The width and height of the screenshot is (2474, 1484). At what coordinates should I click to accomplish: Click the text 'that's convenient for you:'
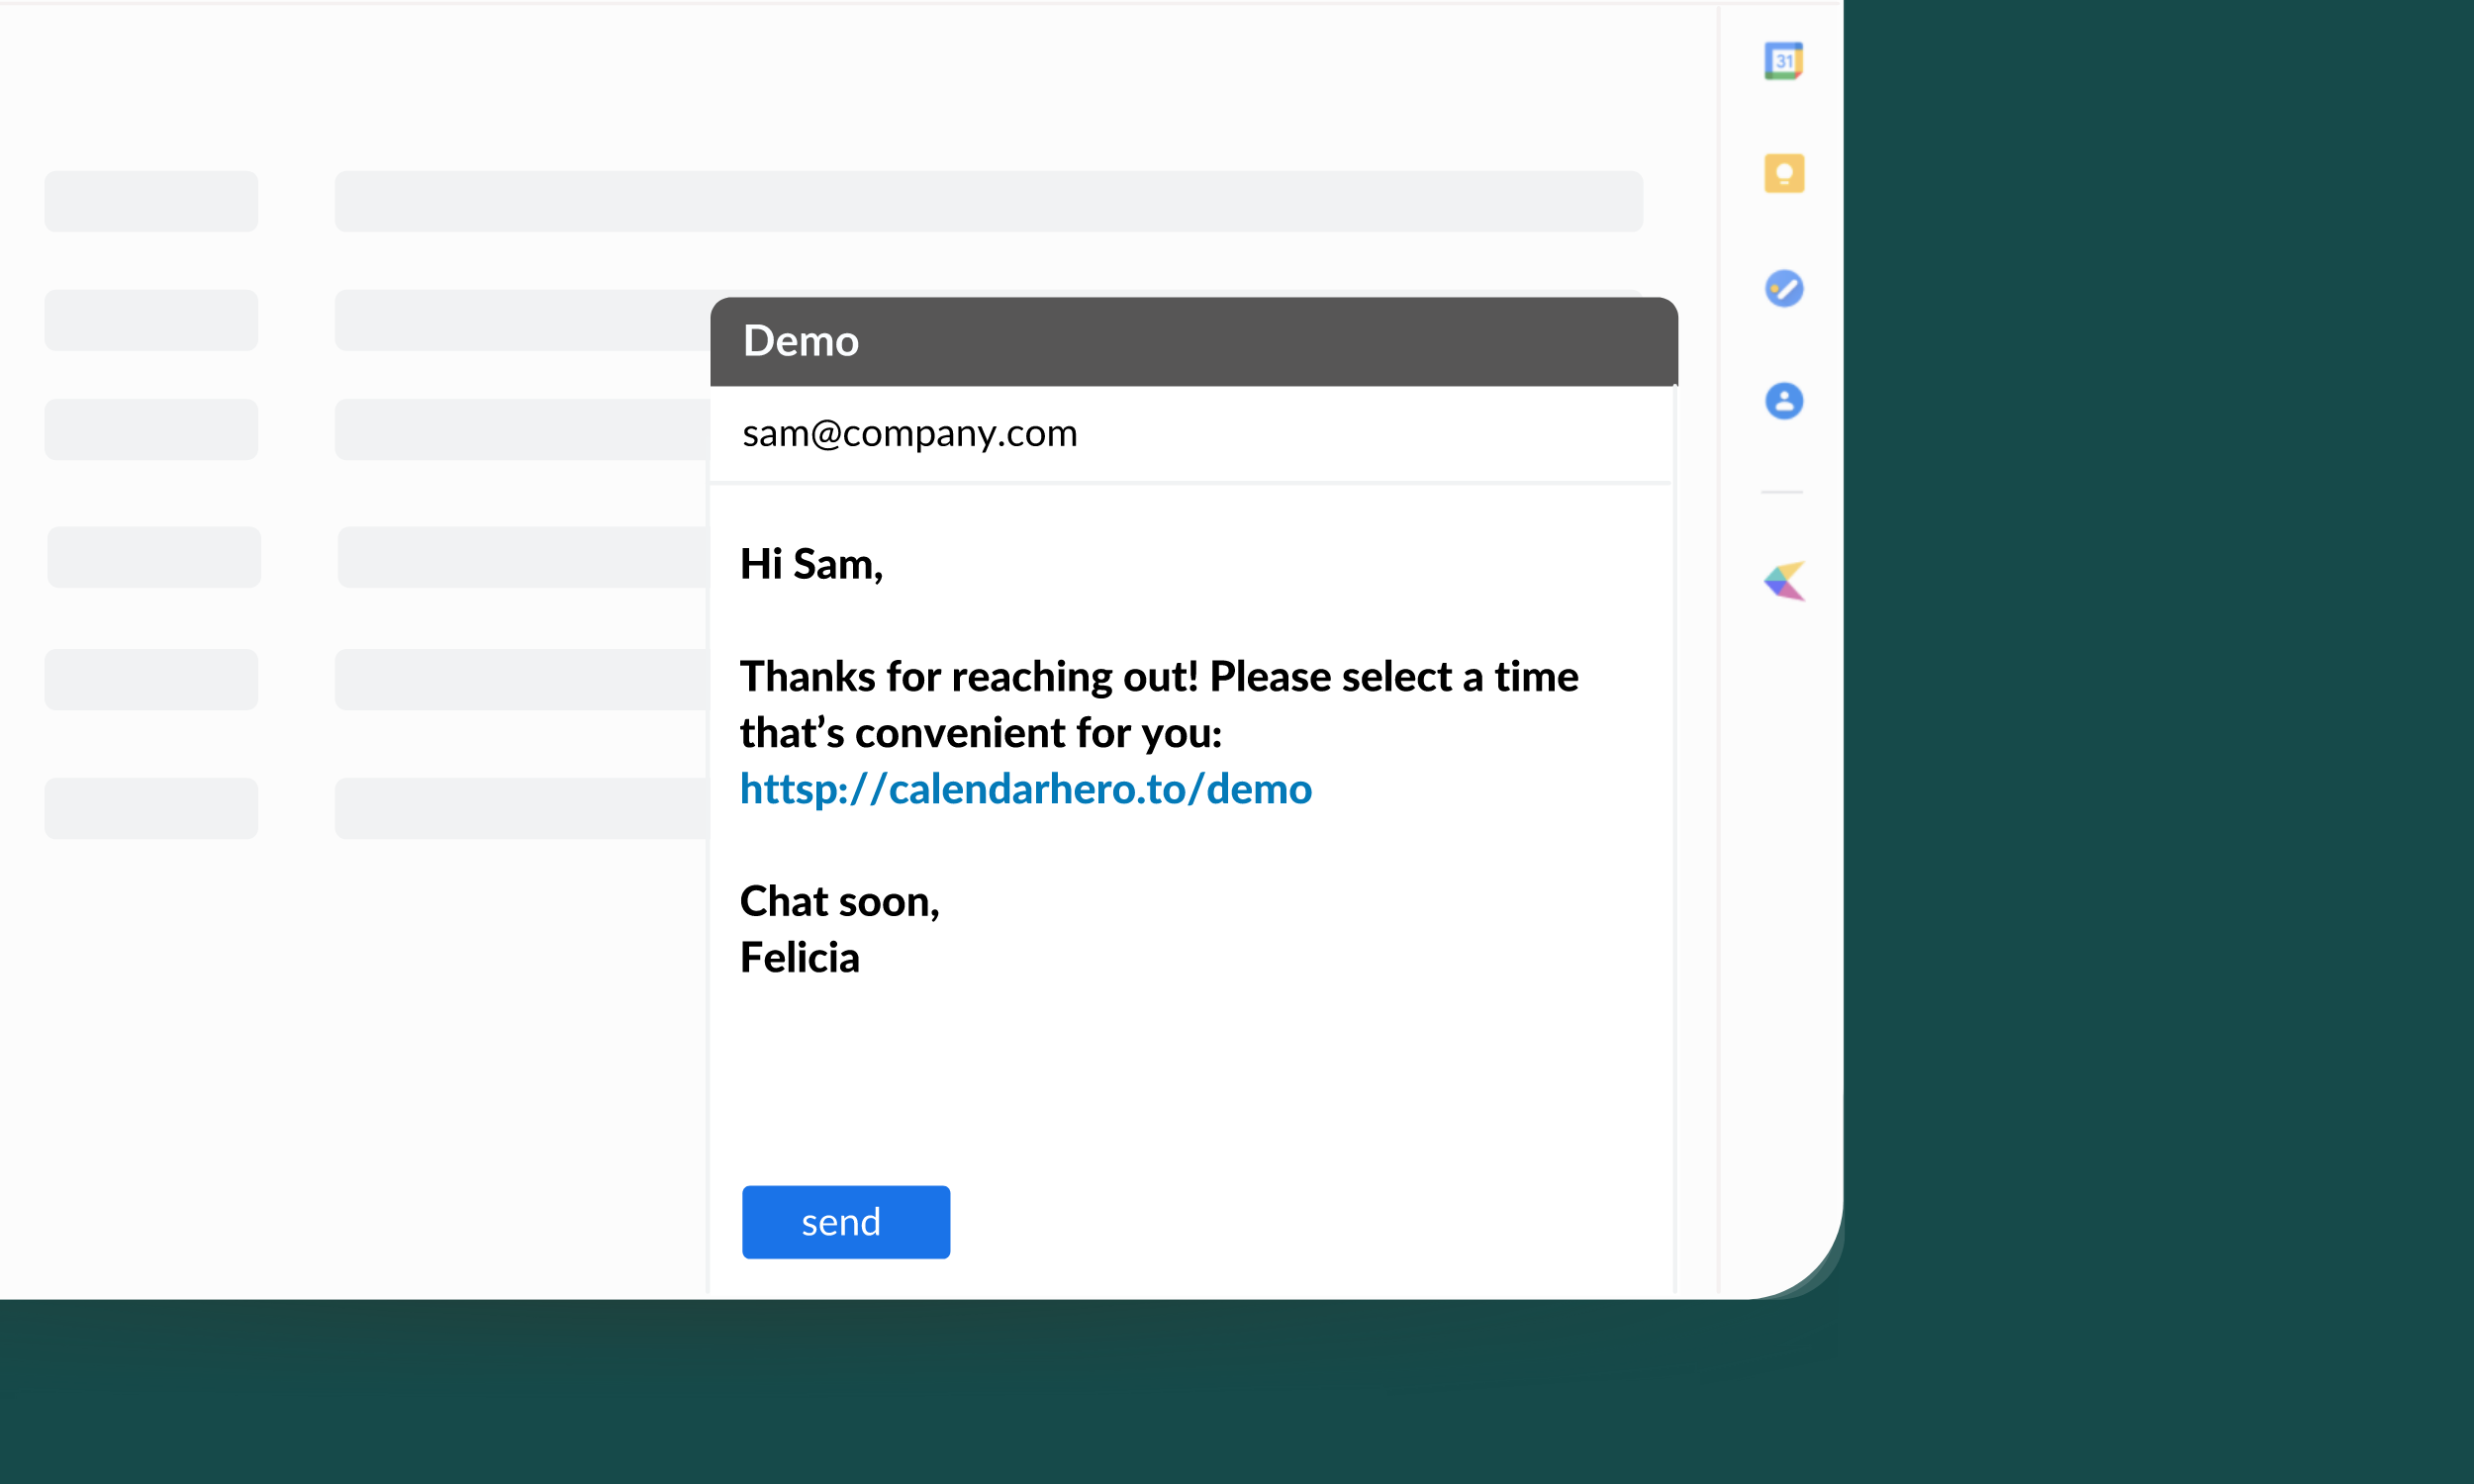pyautogui.click(x=980, y=733)
